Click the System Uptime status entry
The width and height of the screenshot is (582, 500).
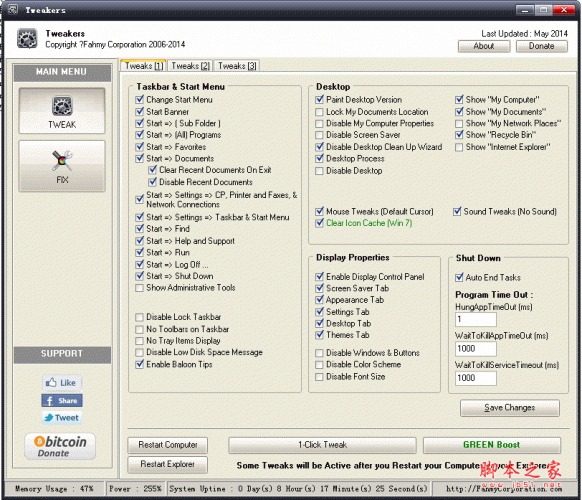(298, 488)
